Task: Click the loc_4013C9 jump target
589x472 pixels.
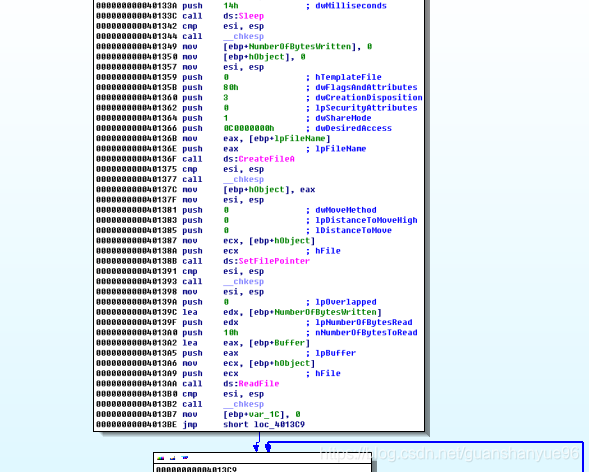Action: (x=279, y=425)
